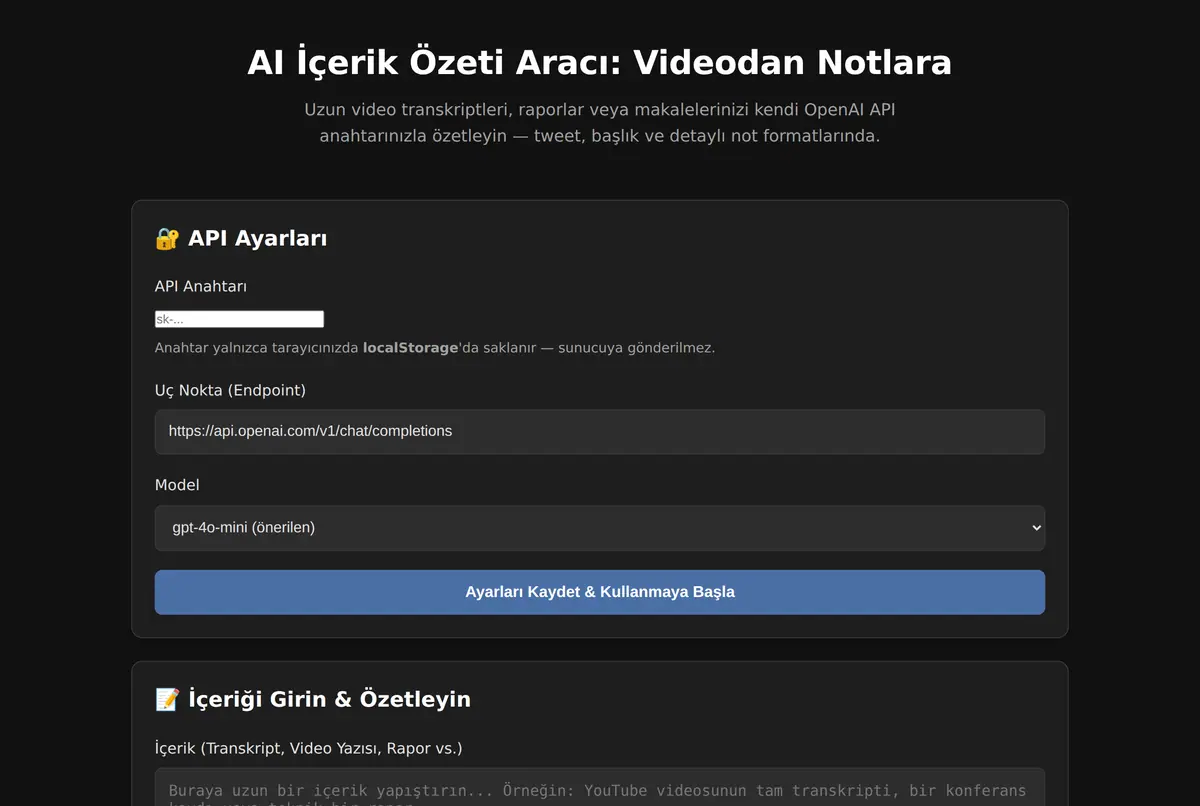Click the Uç Nokta endpoint URL field
The image size is (1200, 806).
[600, 432]
